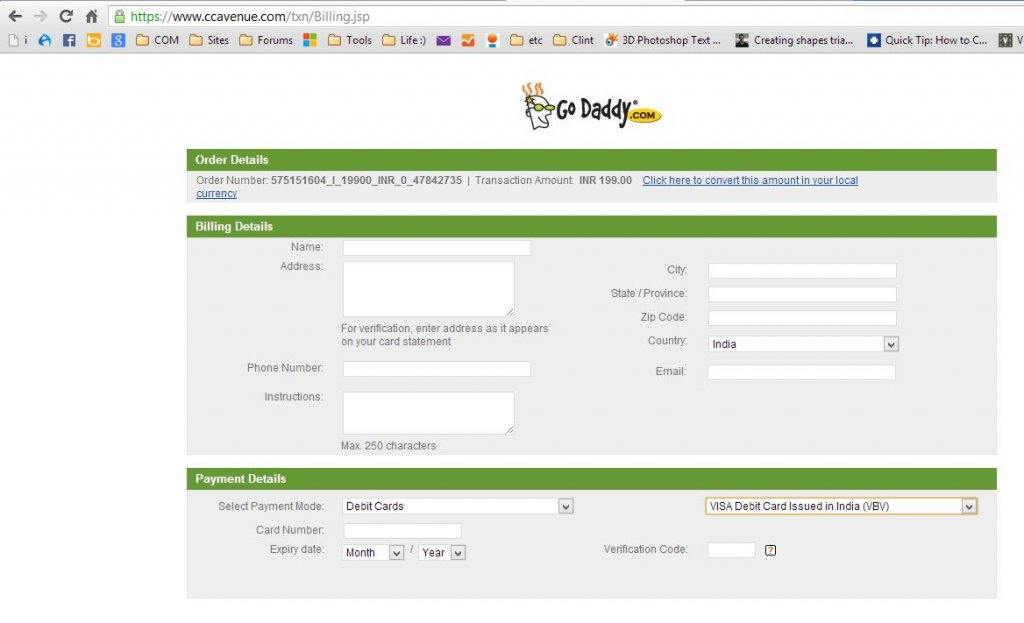Image resolution: width=1024 pixels, height=623 pixels.
Task: Open the Forums bookmarks folder
Action: coord(266,40)
